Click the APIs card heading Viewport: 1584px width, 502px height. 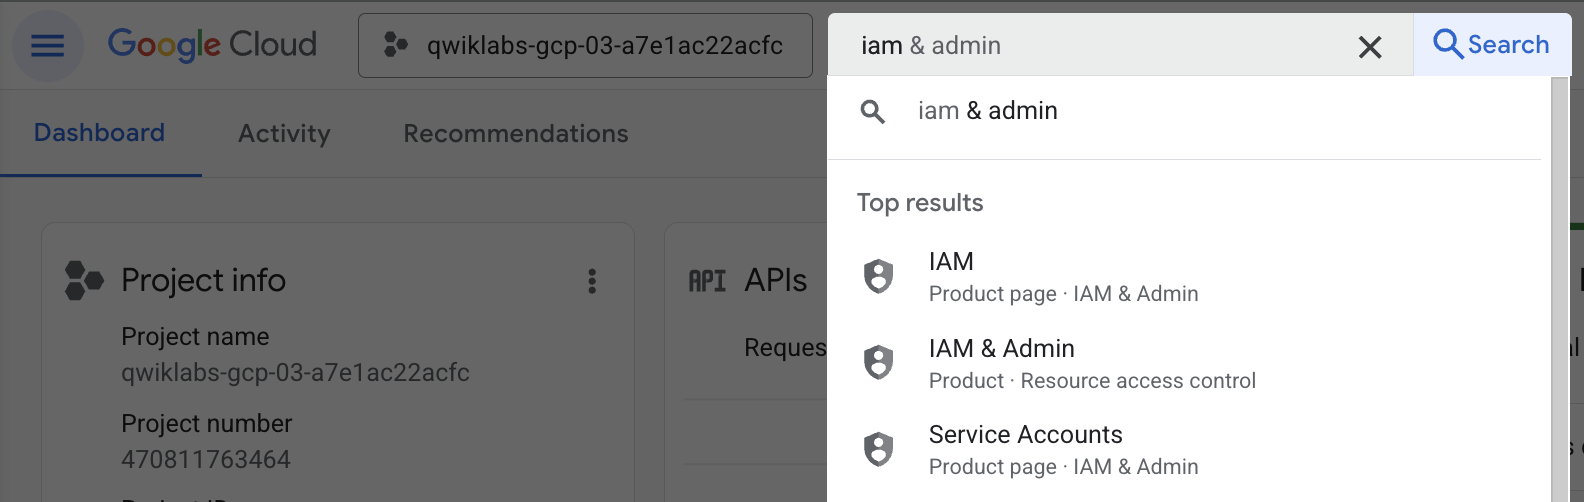click(776, 281)
